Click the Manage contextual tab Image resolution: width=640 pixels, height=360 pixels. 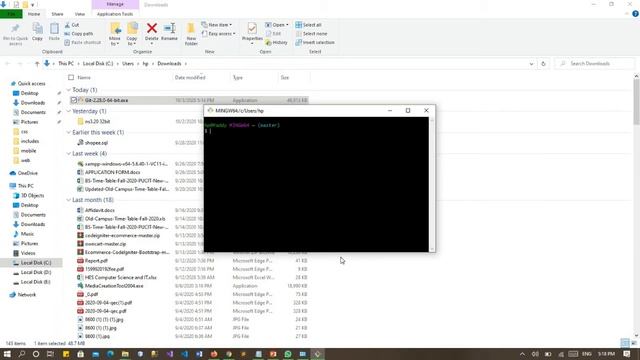click(x=115, y=4)
